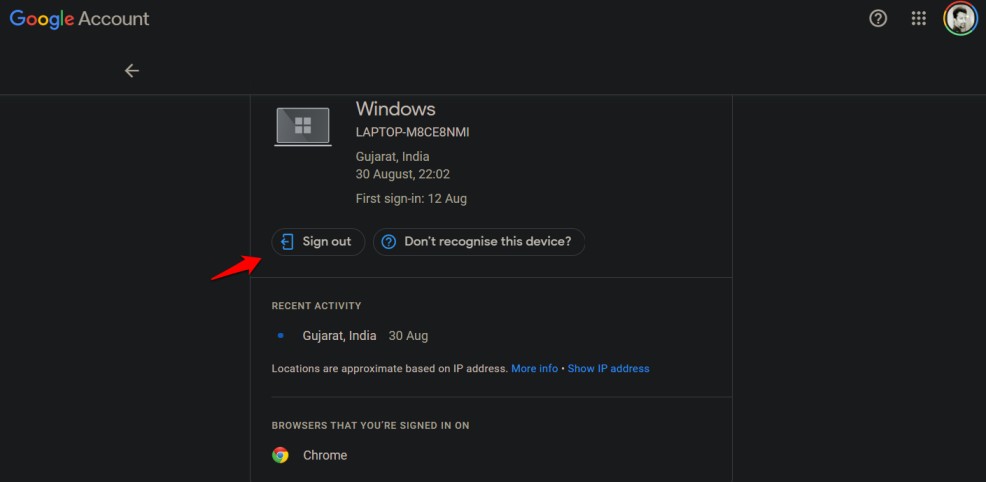Sign out of the Windows device
This screenshot has height=482, width=986.
[318, 242]
